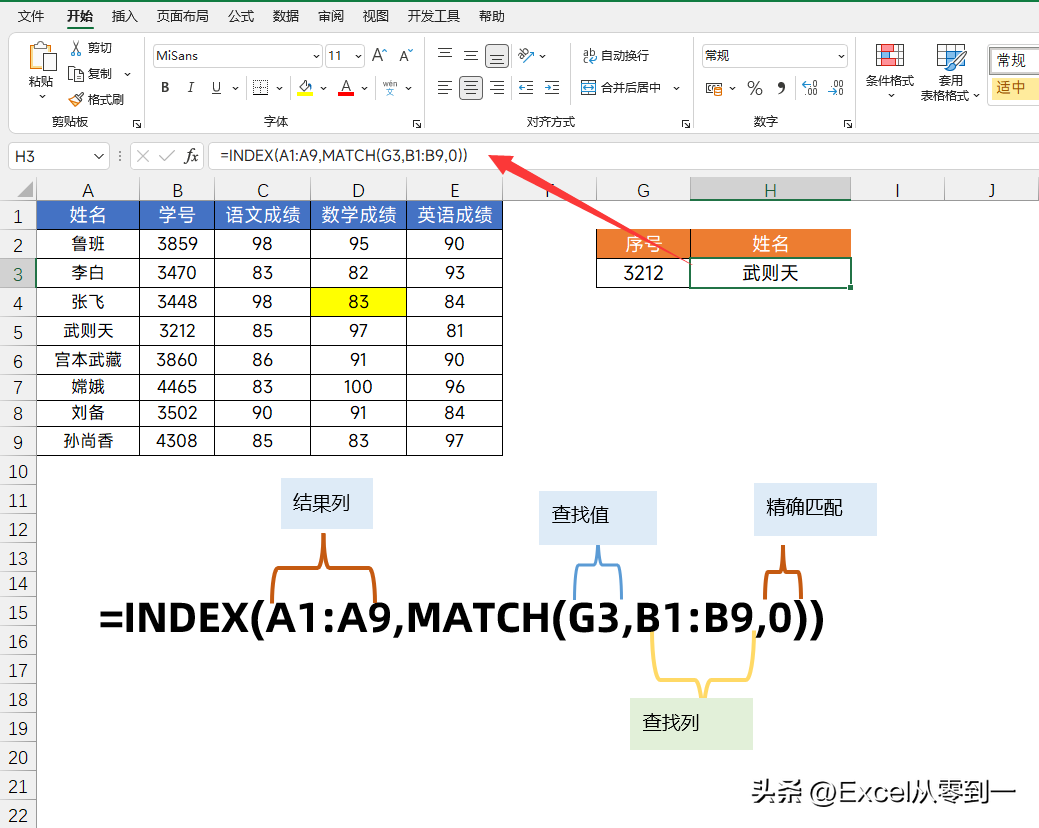Open the fill color dropdown arrow

[323, 88]
